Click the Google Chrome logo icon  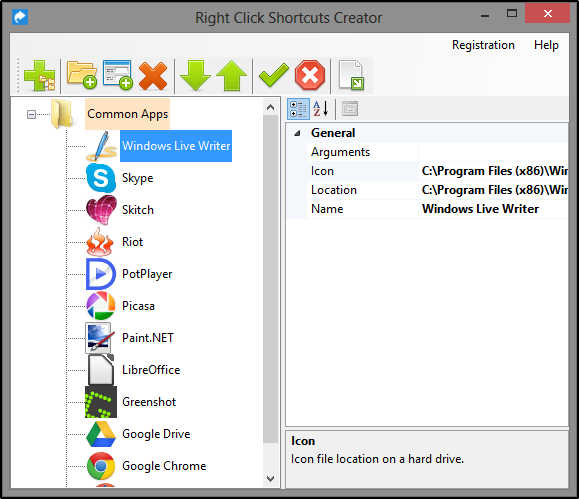tap(101, 466)
